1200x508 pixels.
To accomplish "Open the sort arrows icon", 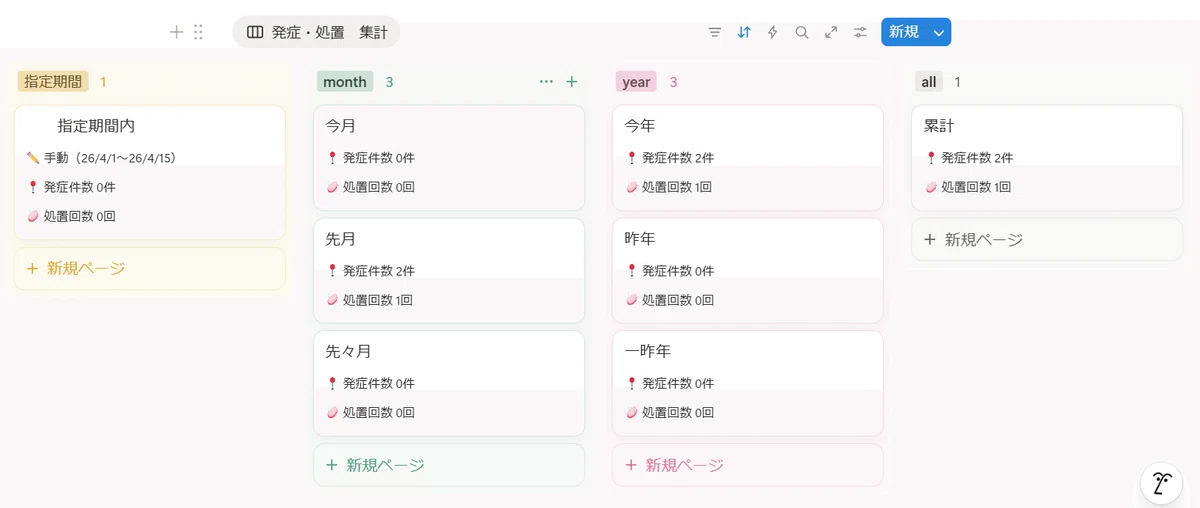I will (x=743, y=32).
